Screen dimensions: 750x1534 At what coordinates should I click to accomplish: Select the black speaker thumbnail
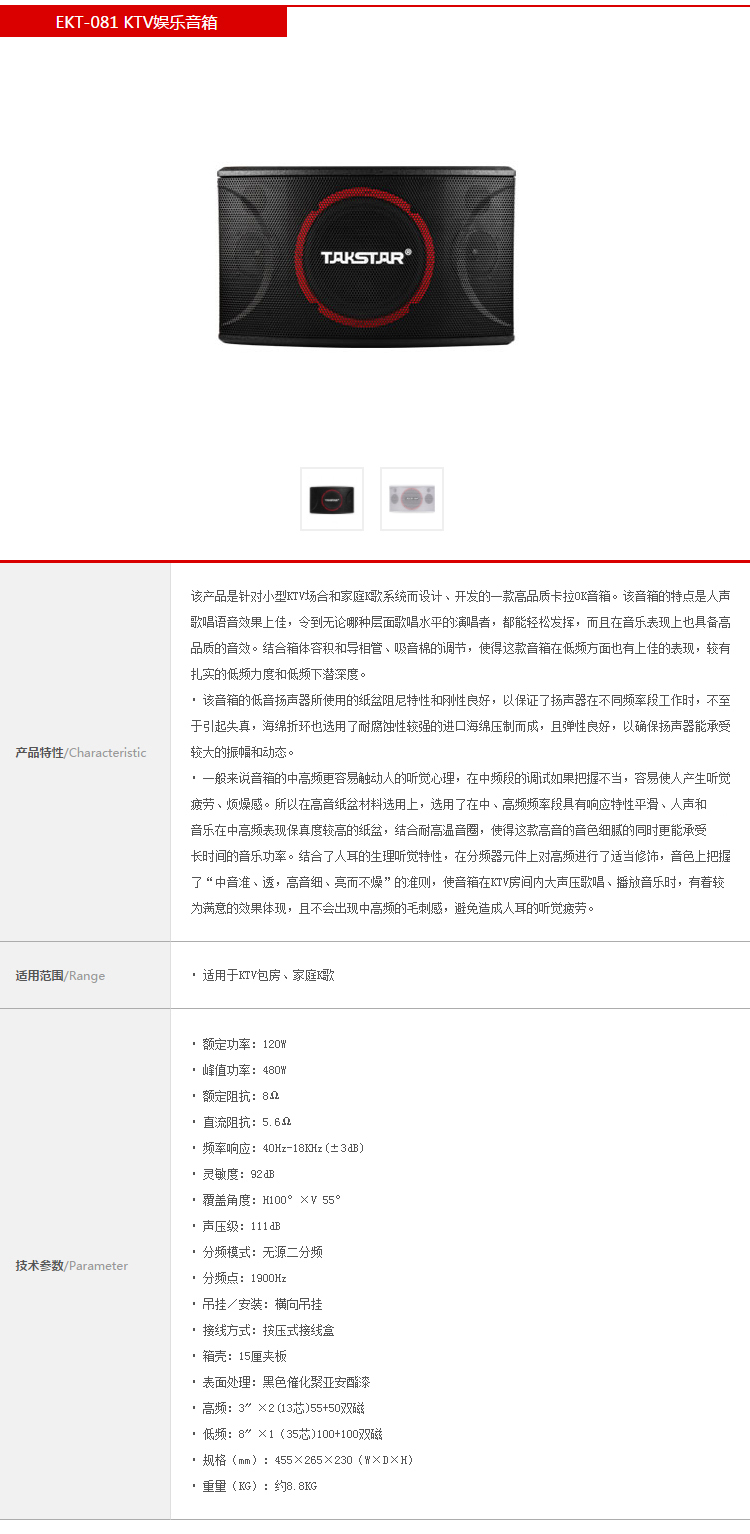pyautogui.click(x=332, y=498)
